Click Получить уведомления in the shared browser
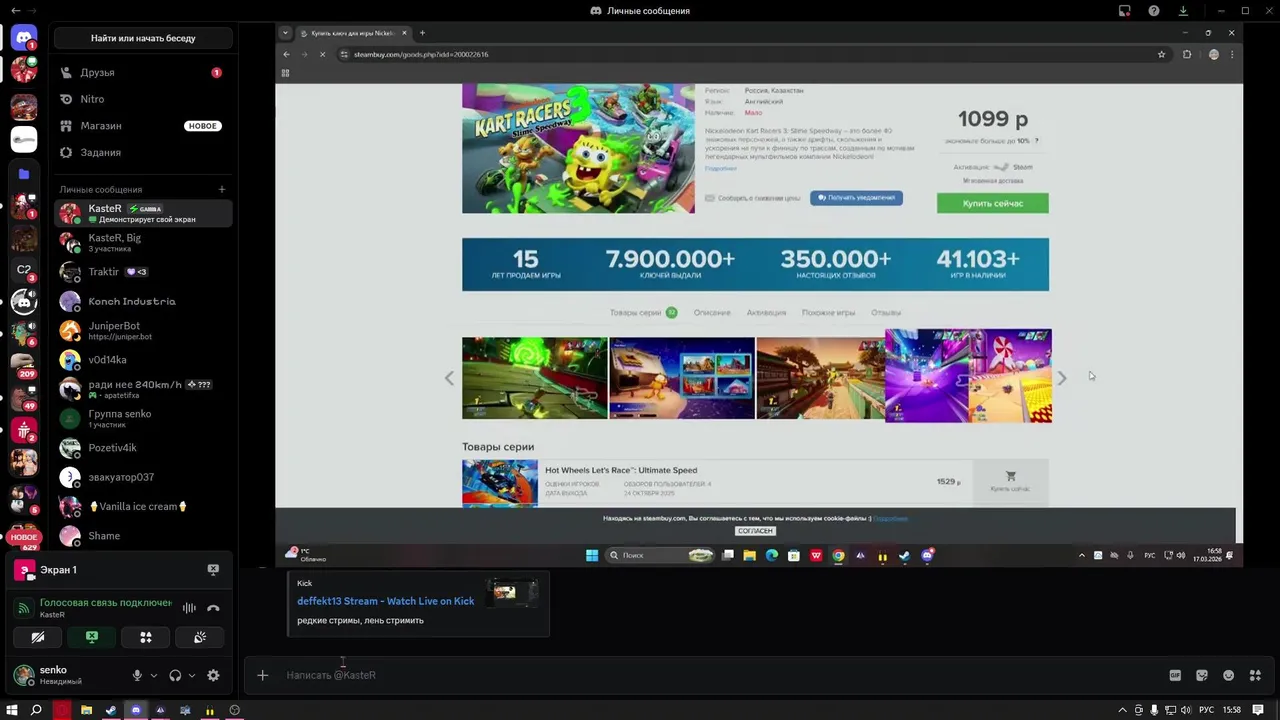 coord(856,198)
